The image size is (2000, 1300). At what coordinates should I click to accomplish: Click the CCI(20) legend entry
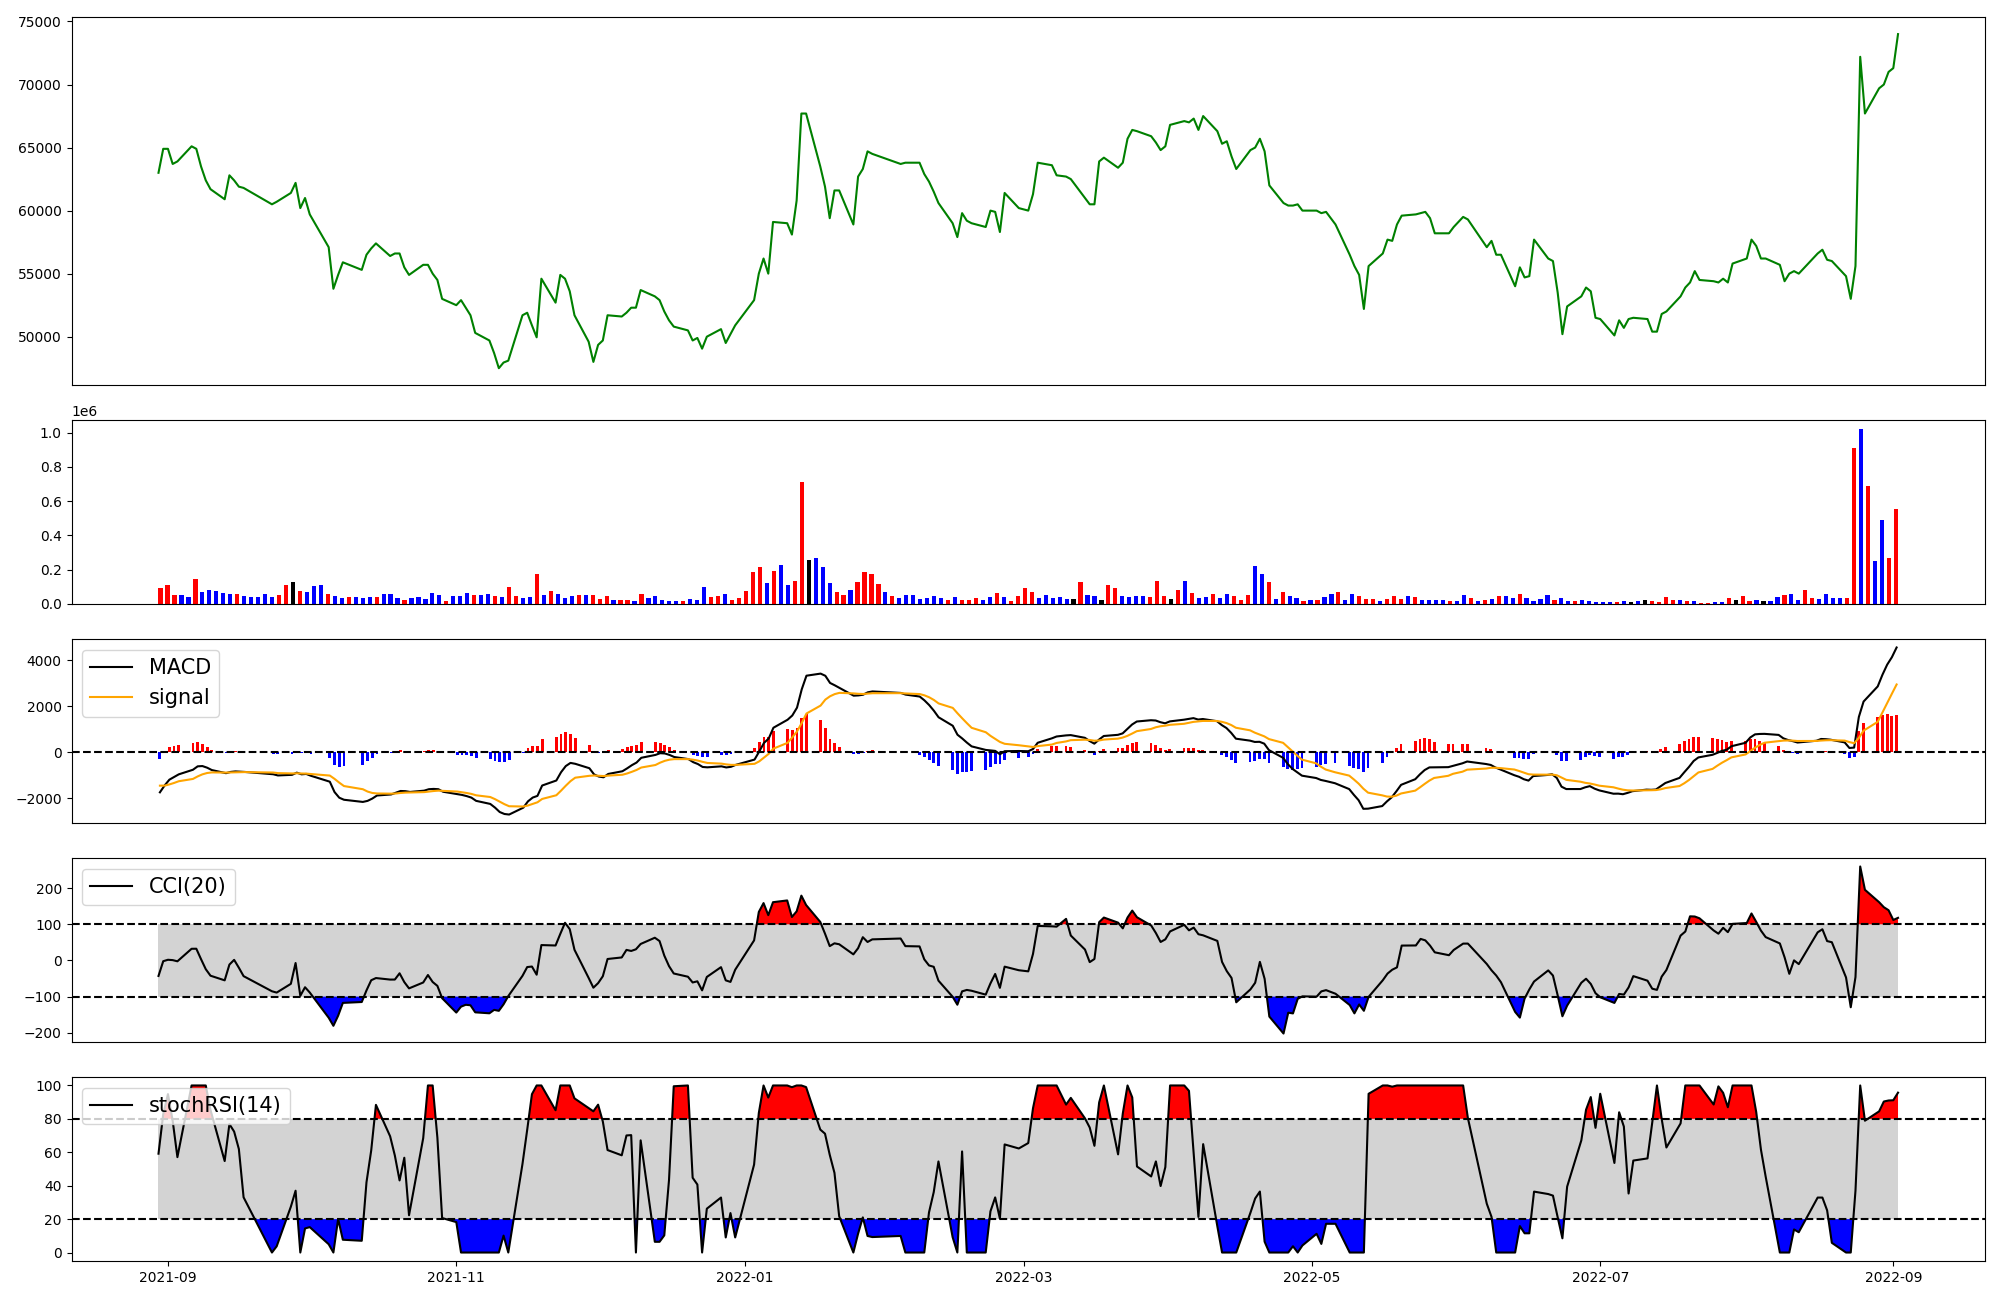point(186,886)
